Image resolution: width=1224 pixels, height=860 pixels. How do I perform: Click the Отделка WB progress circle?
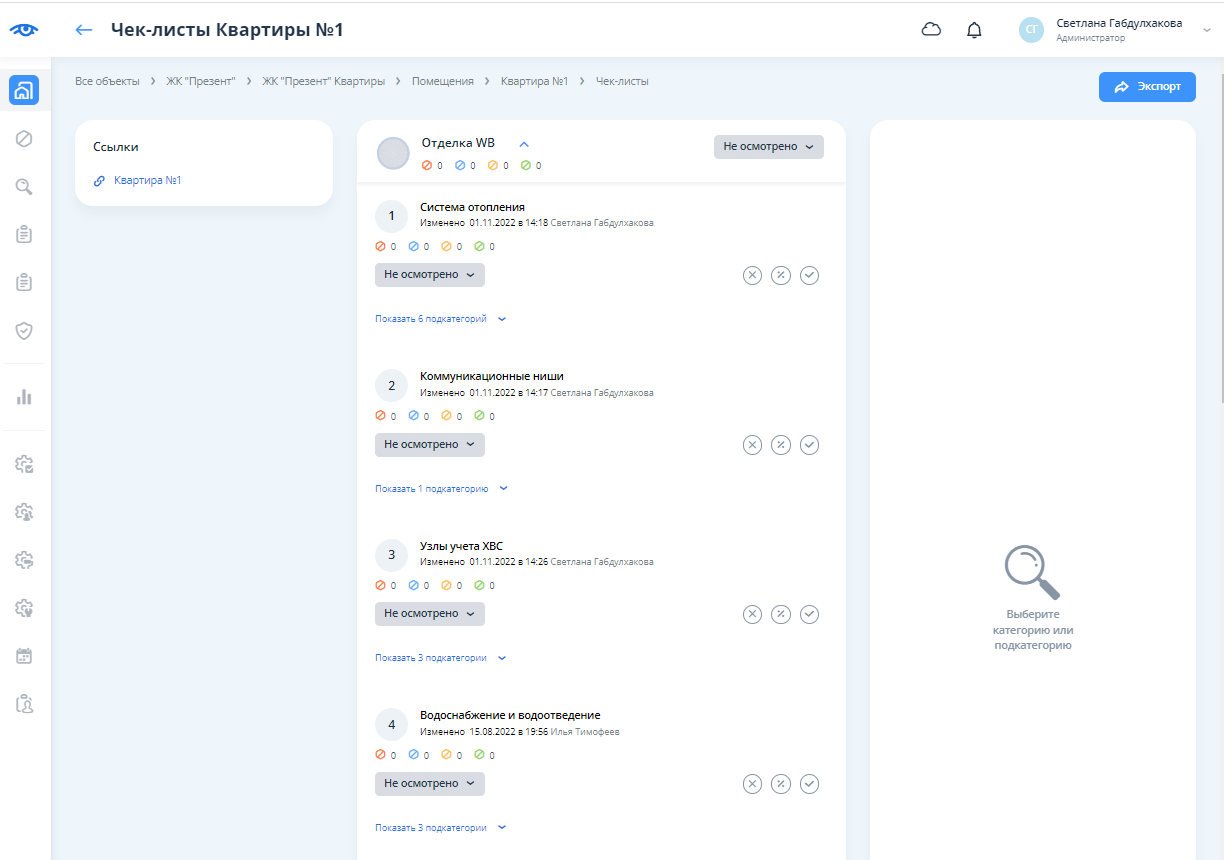click(x=393, y=154)
